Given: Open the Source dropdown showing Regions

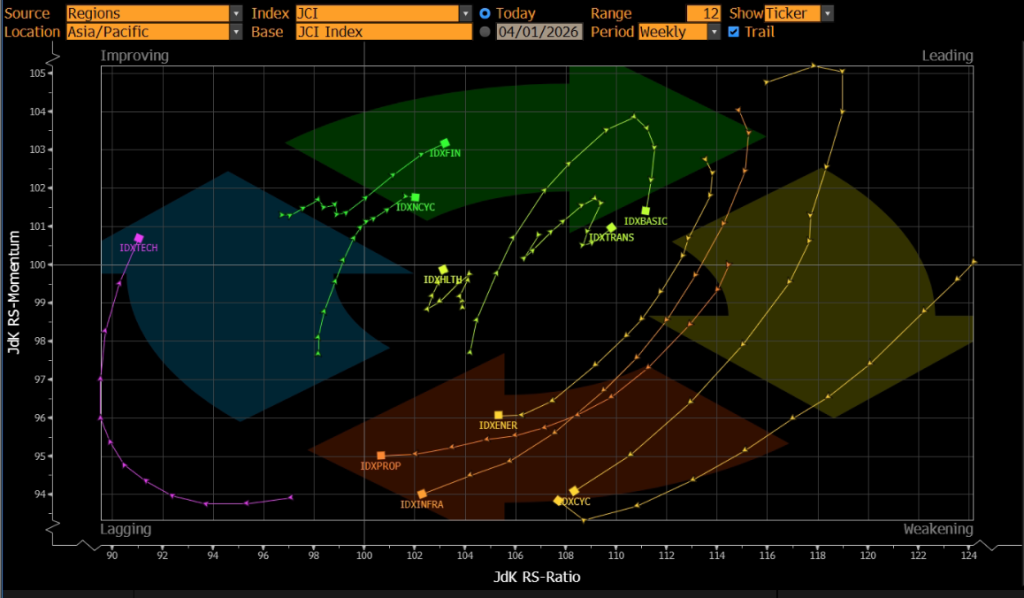Looking at the screenshot, I should point(153,14).
